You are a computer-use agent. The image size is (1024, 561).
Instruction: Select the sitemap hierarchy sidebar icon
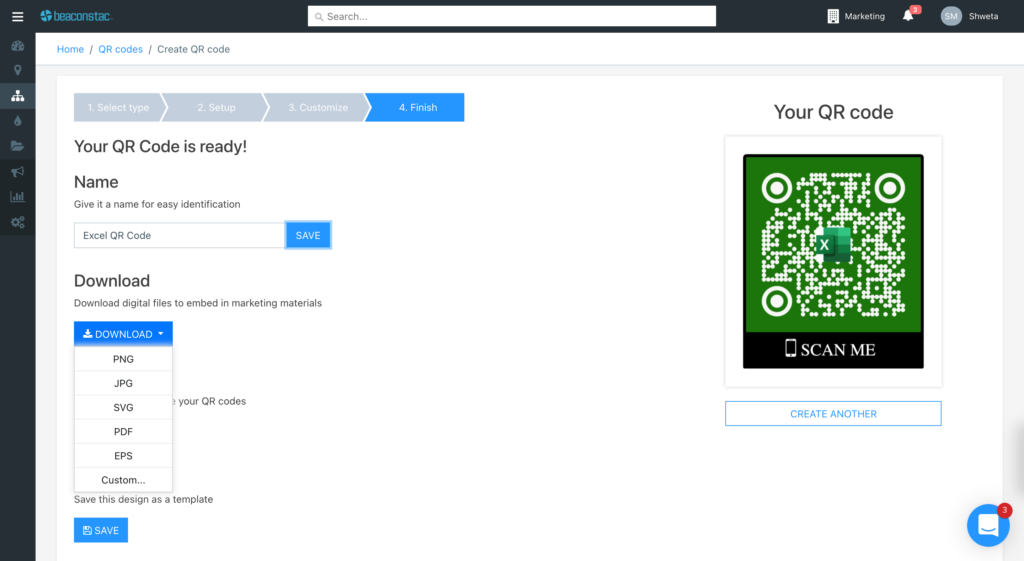tap(17, 96)
